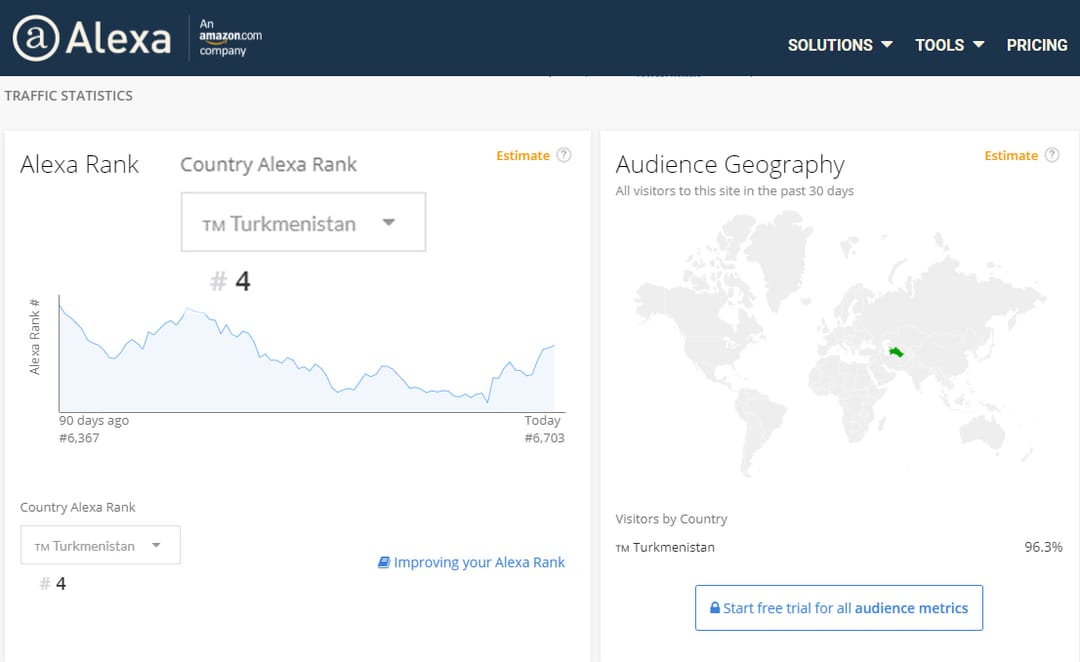The height and width of the screenshot is (662, 1080).
Task: Click help icon beside Audience Geography Estimate
Action: [x=1052, y=155]
